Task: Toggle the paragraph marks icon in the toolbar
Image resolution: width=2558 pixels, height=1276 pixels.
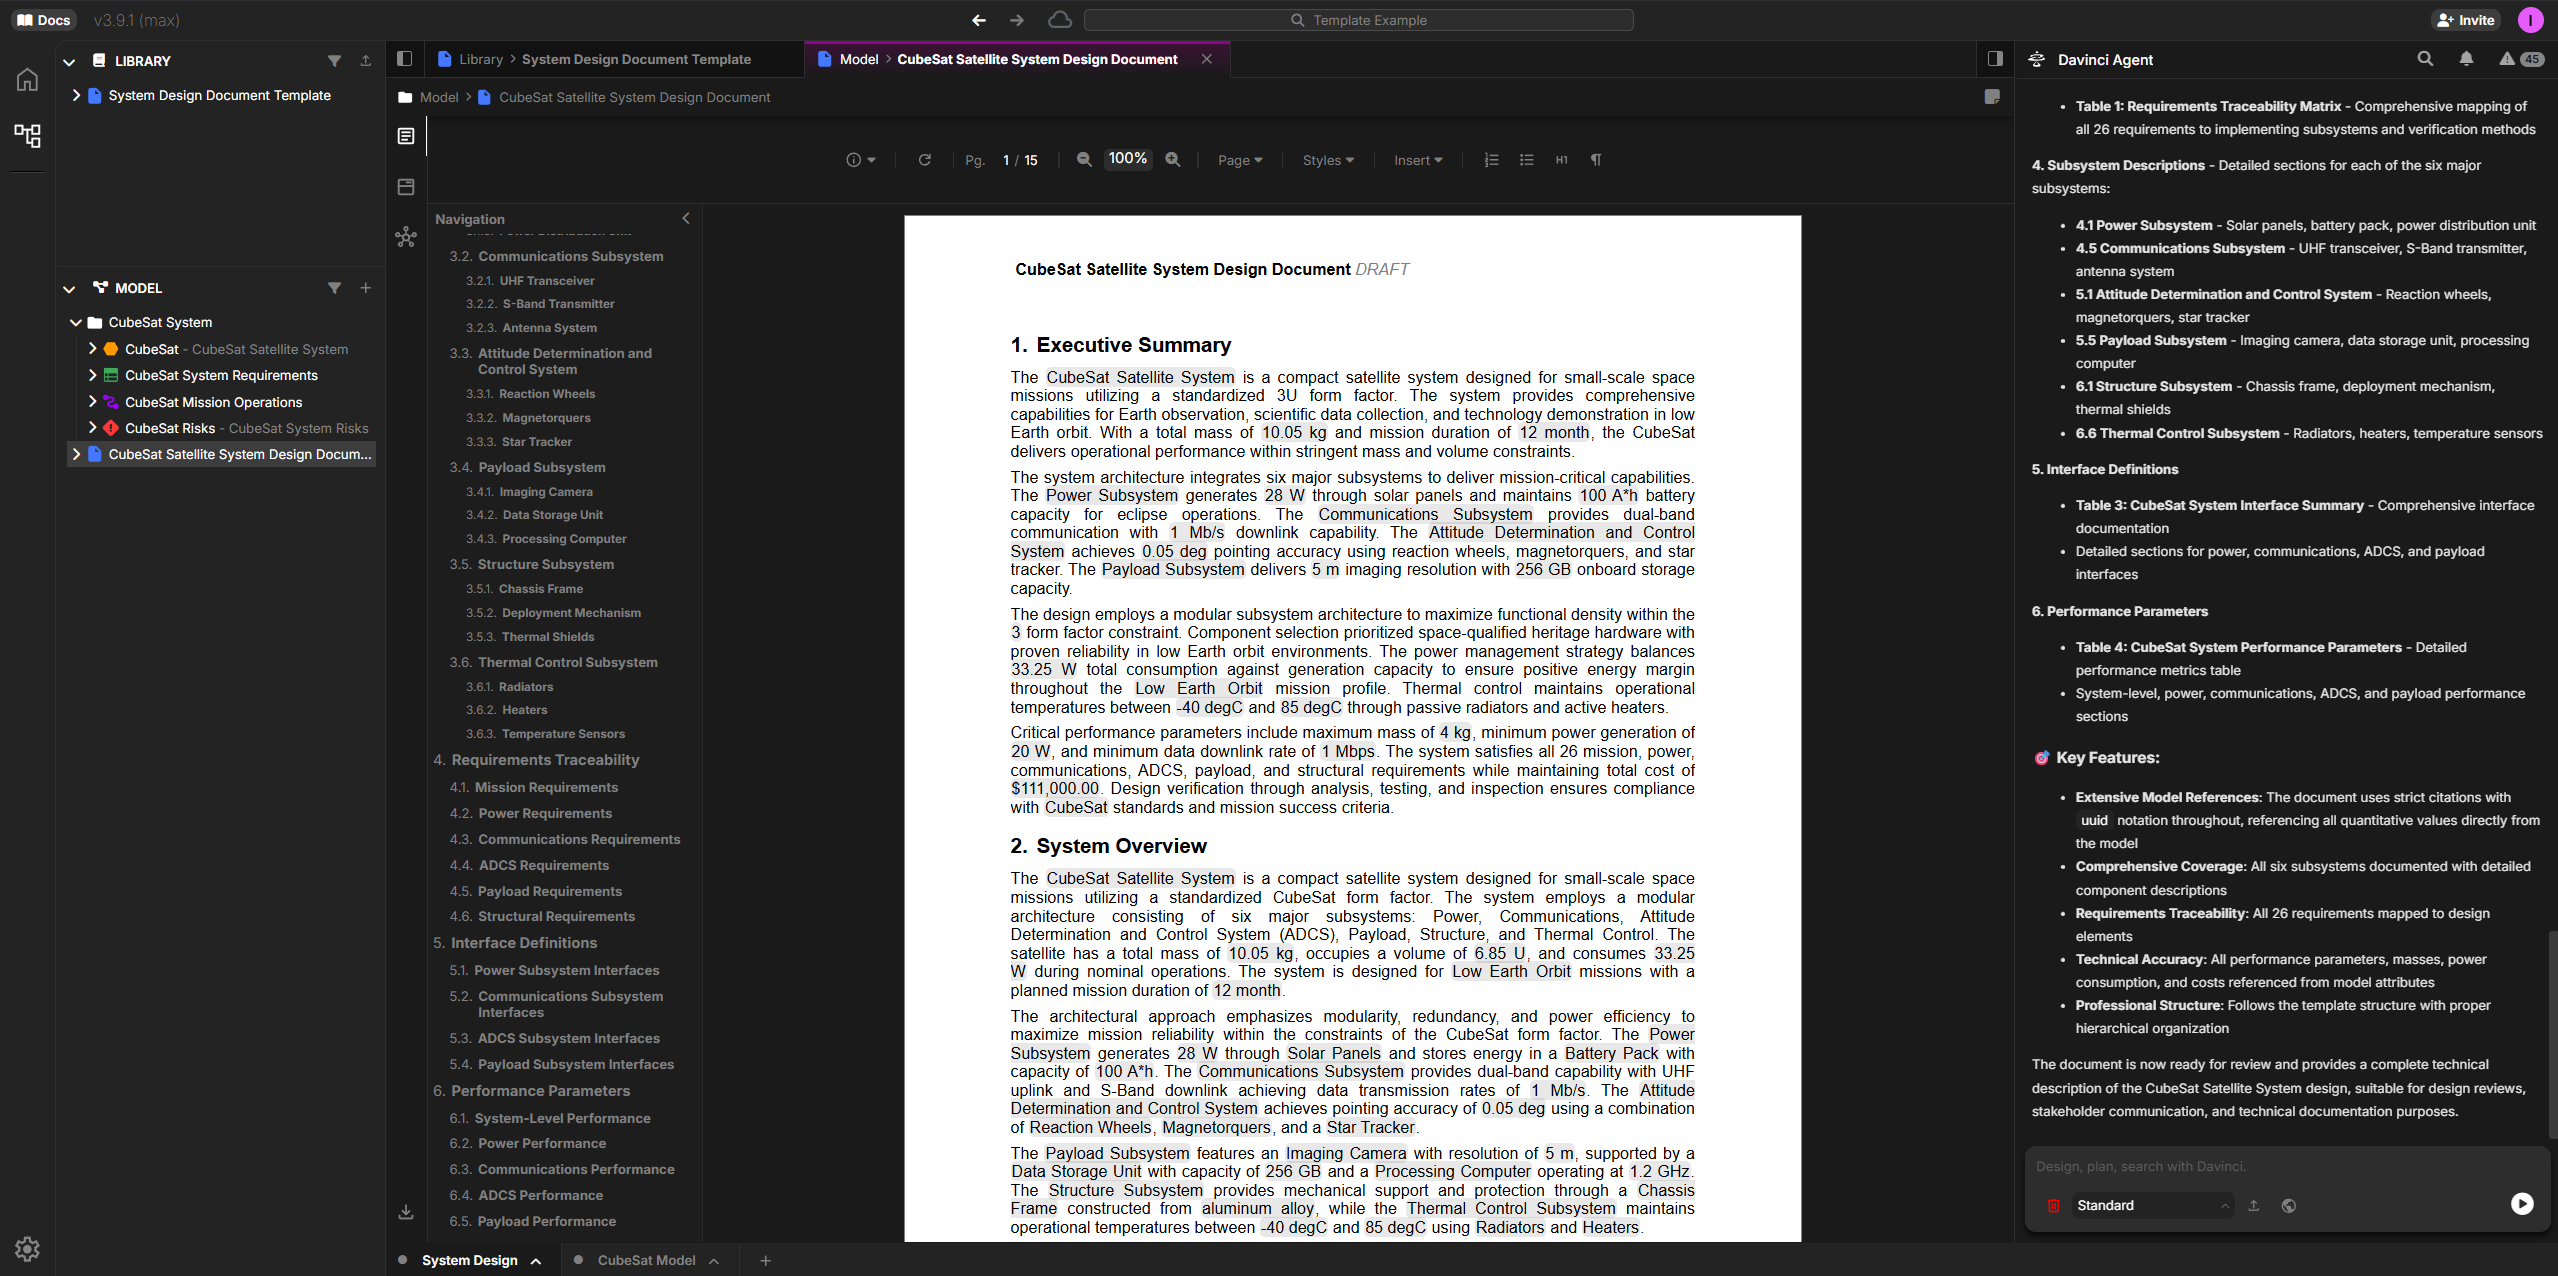Action: pos(1595,160)
